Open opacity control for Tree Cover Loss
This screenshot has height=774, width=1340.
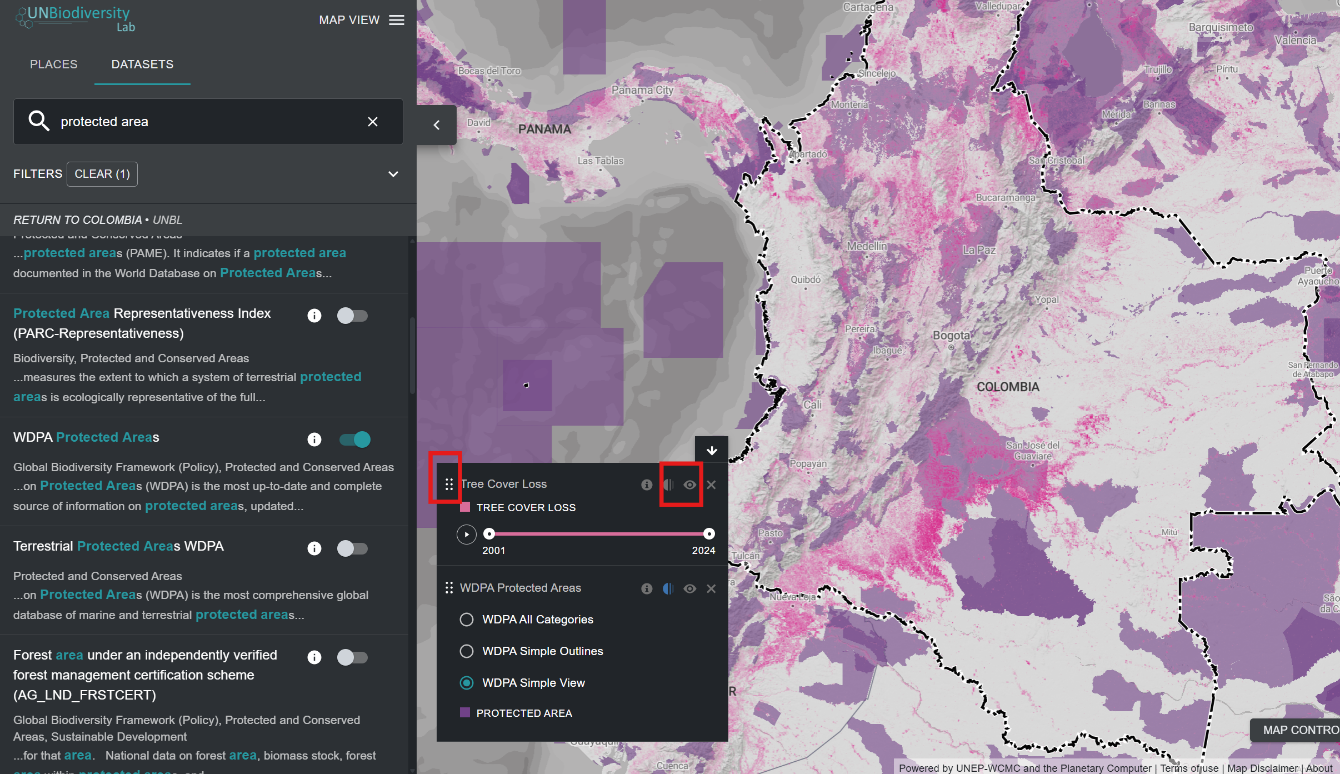[669, 485]
